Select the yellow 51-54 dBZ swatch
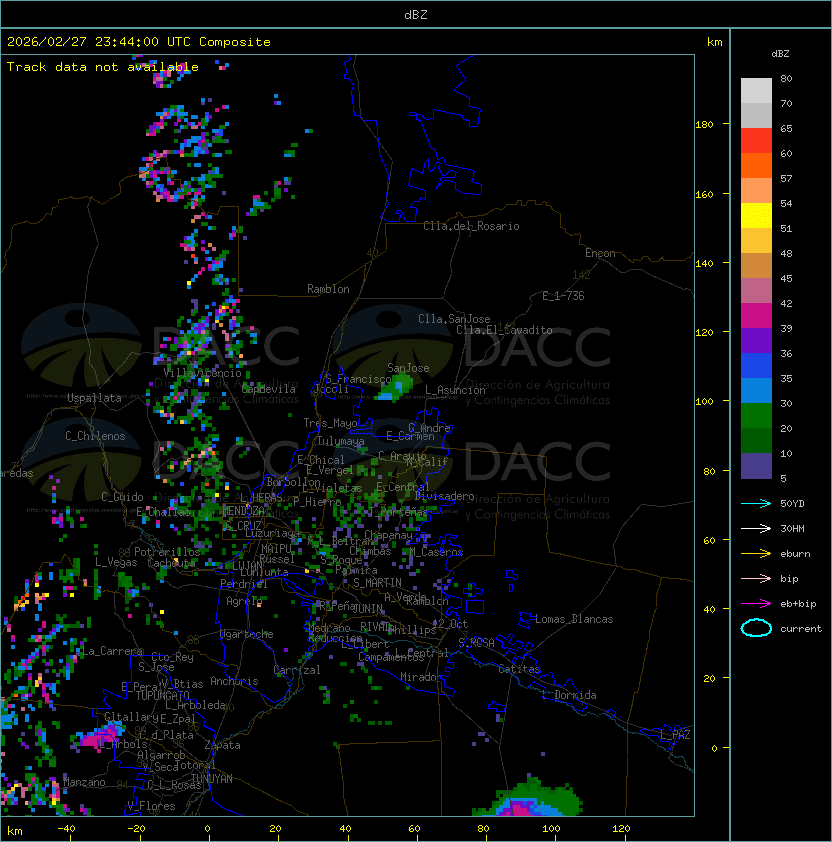Viewport: 832px width, 842px height. pyautogui.click(x=756, y=216)
